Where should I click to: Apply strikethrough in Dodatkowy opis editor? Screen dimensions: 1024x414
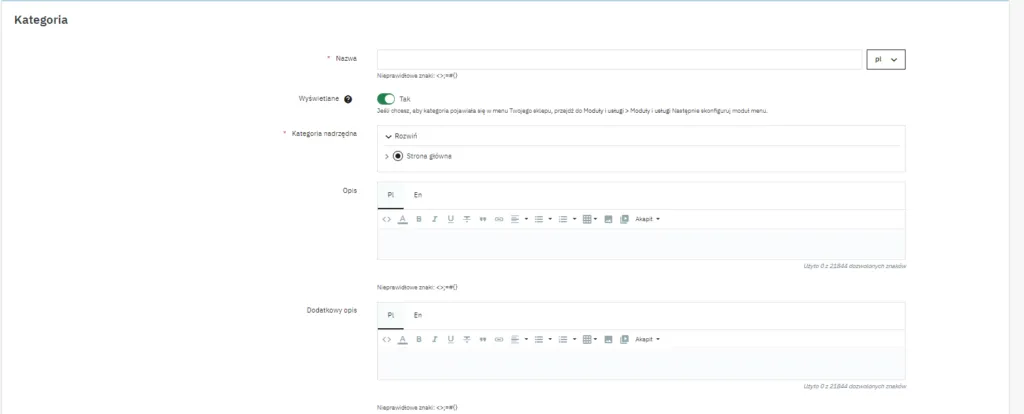(x=467, y=339)
